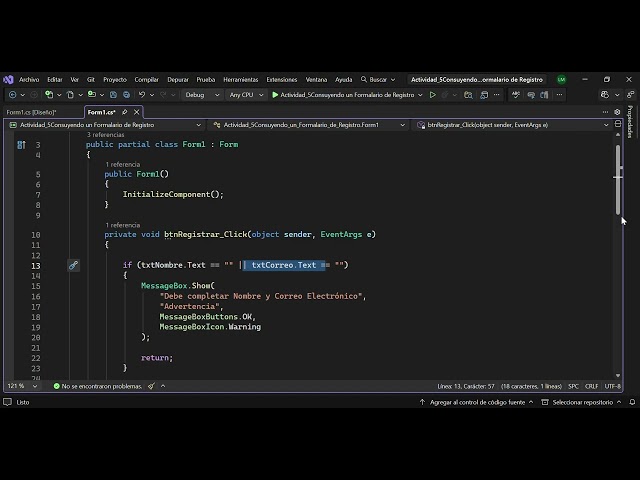Viewport: 640px width, 480px height.
Task: Open the account avatar LM badge
Action: 562,80
